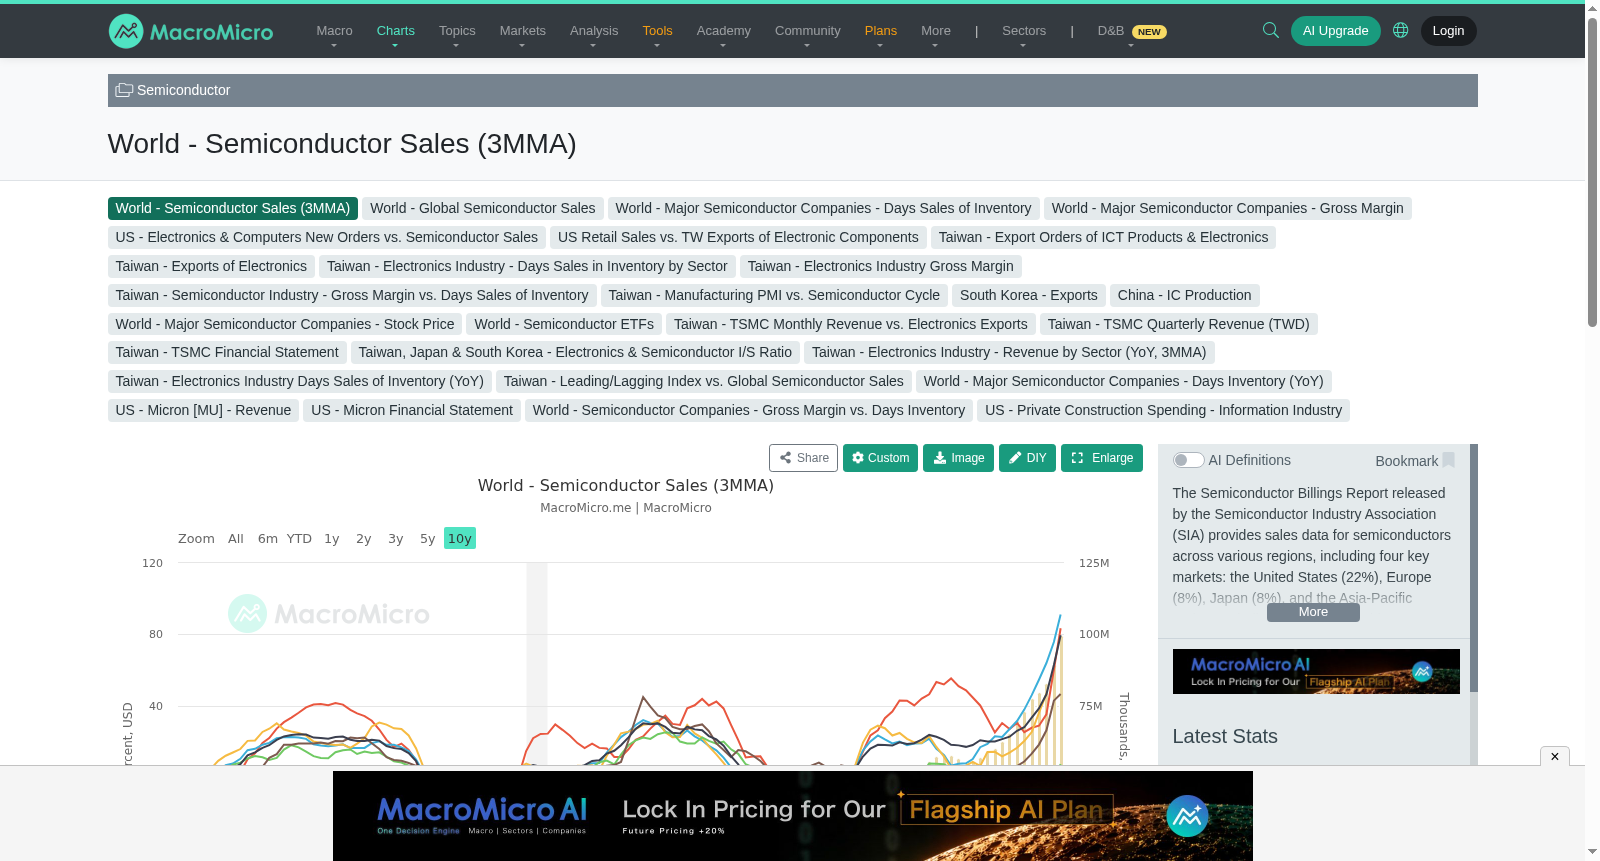Set chart zoom to 6m
The width and height of the screenshot is (1600, 861).
tap(268, 538)
